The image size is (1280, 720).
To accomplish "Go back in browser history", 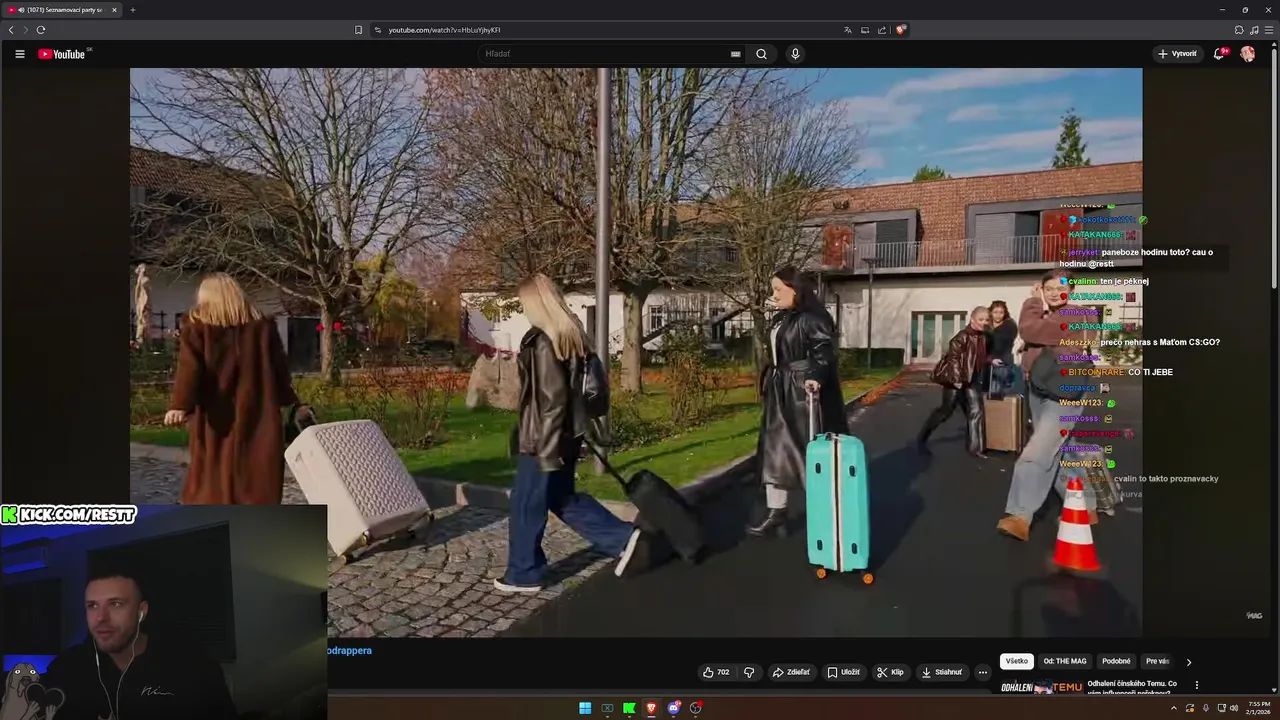I will tap(11, 30).
